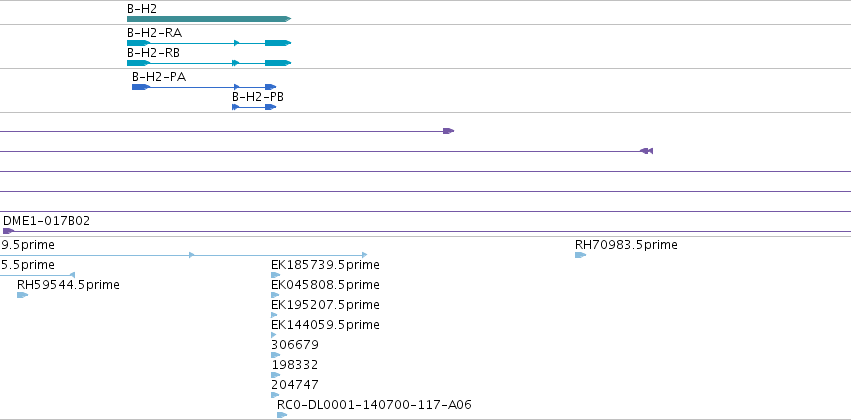Viewport: 851px width, 420px height.
Task: Select the RC0-DL0001-140700-117-A06 arrow glyph
Action: pos(282,415)
